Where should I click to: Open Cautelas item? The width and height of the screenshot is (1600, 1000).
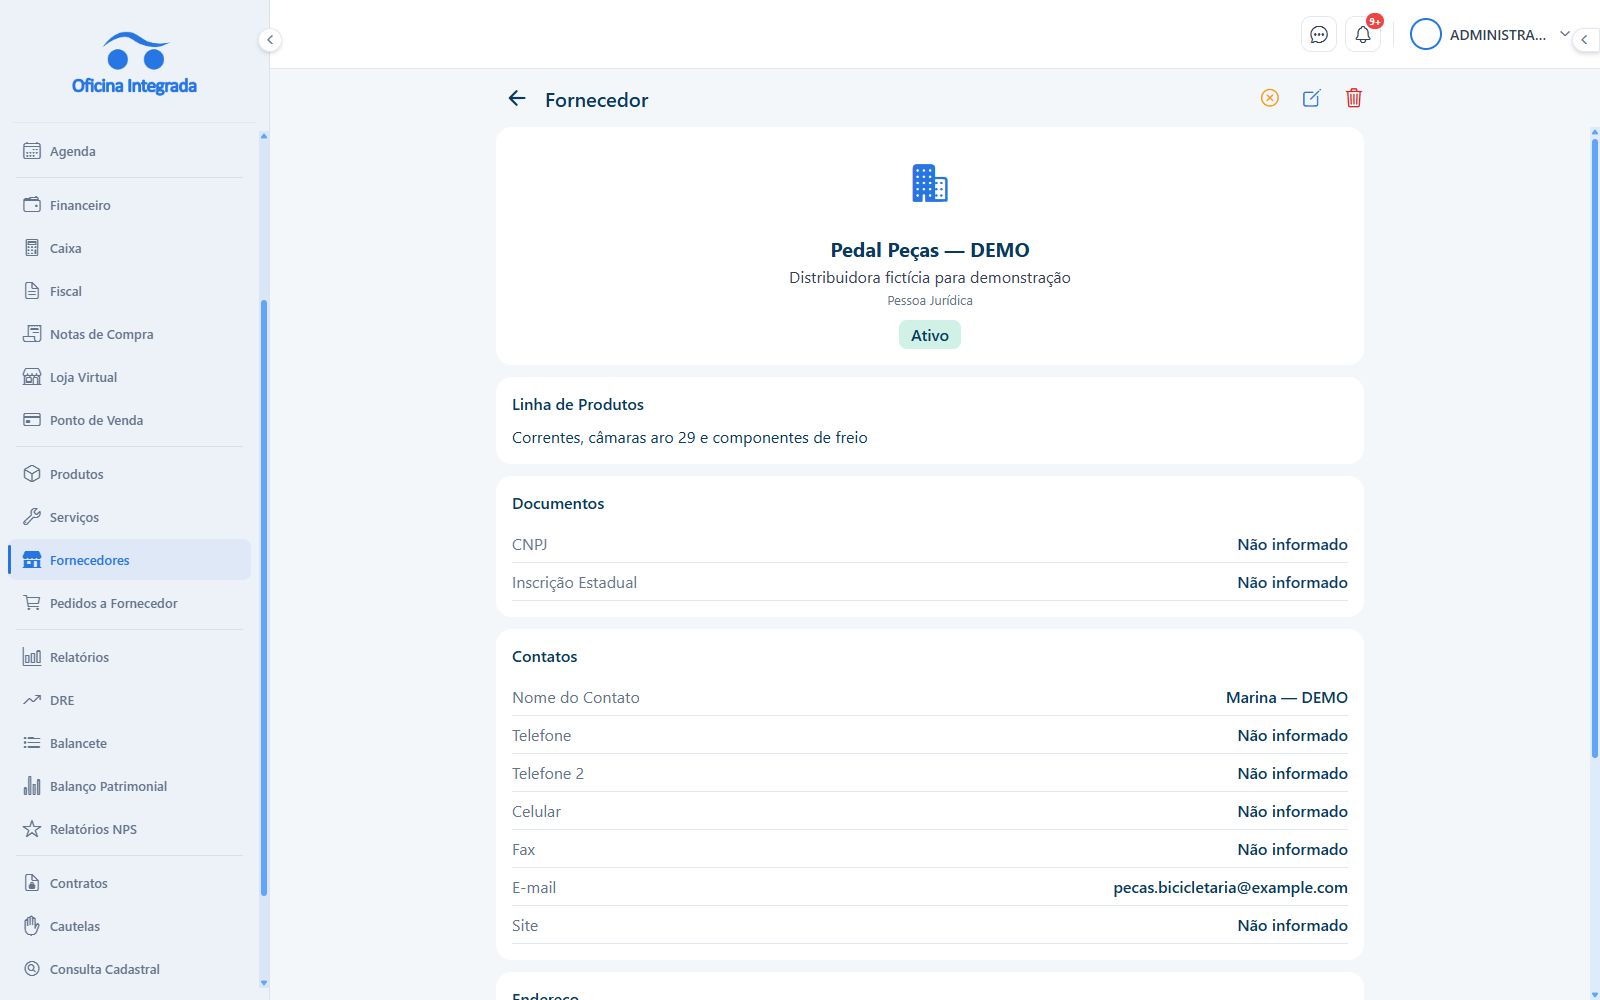(x=130, y=926)
